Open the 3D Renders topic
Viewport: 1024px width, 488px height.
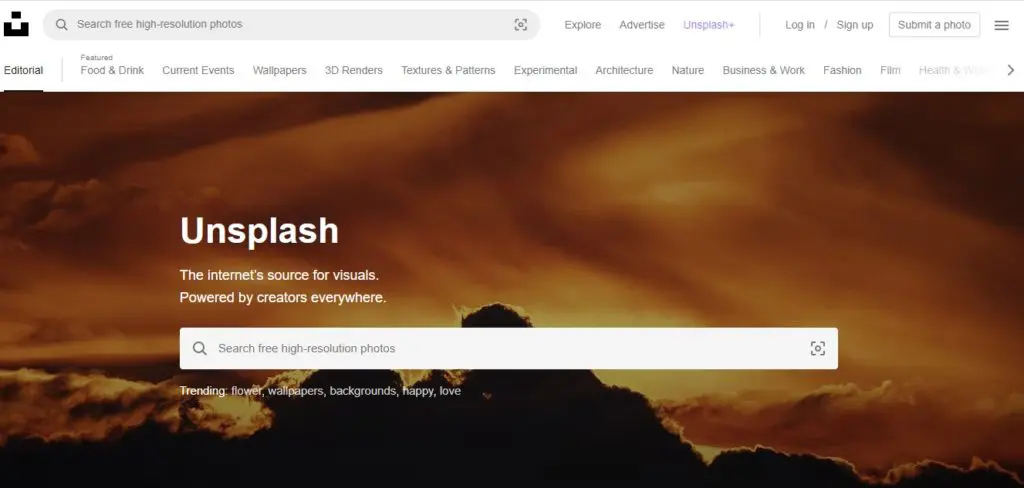(x=353, y=70)
